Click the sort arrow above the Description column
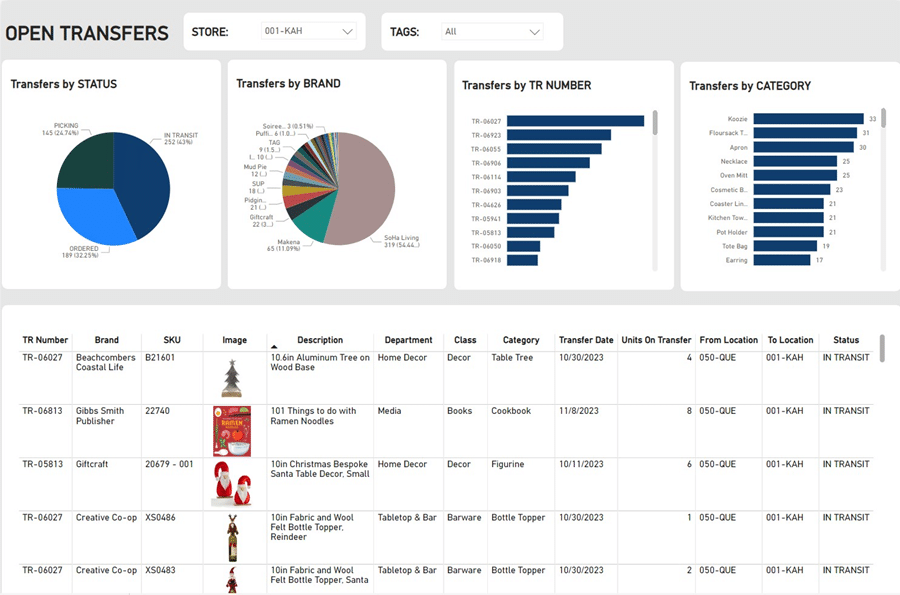900x595 pixels. click(x=274, y=347)
